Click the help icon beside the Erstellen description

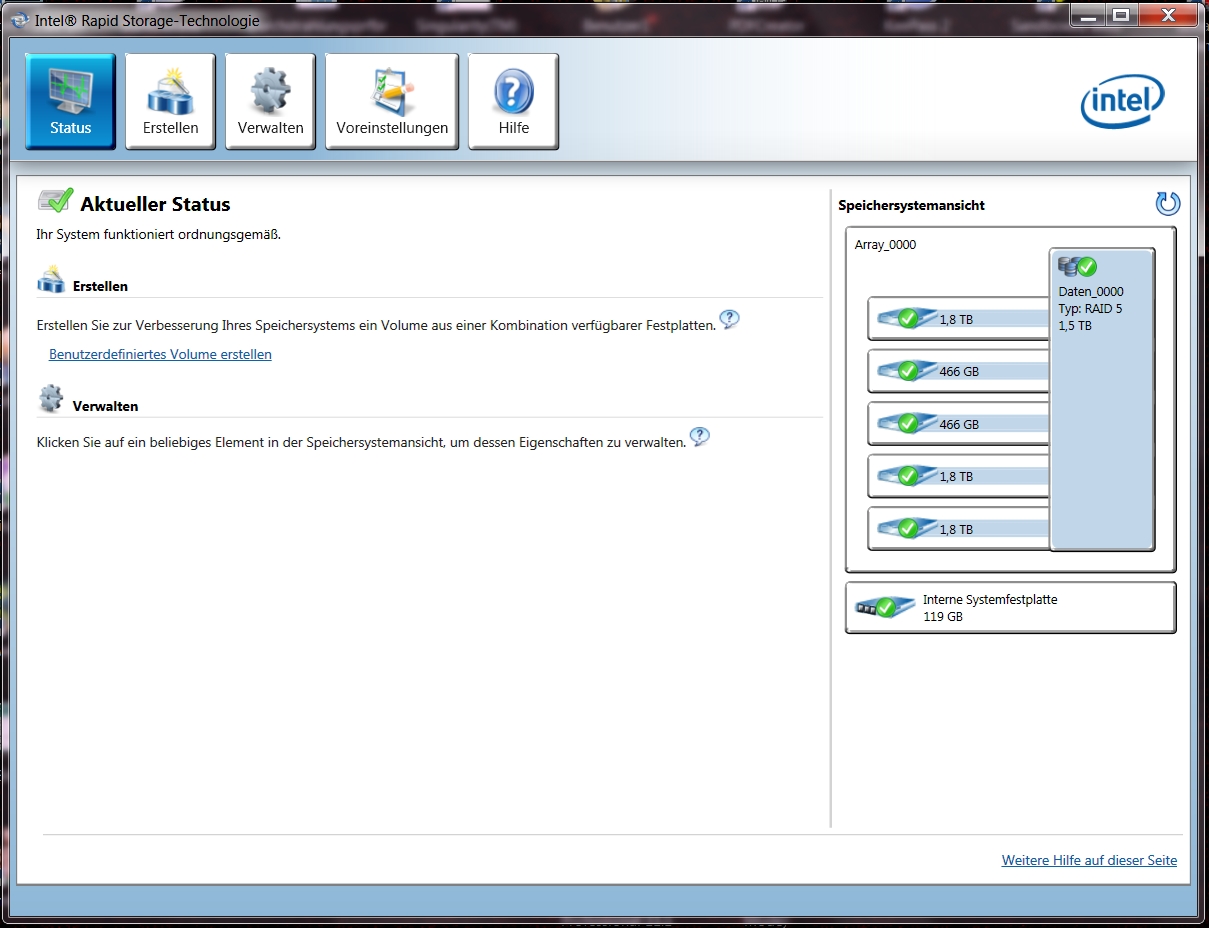pyautogui.click(x=730, y=320)
